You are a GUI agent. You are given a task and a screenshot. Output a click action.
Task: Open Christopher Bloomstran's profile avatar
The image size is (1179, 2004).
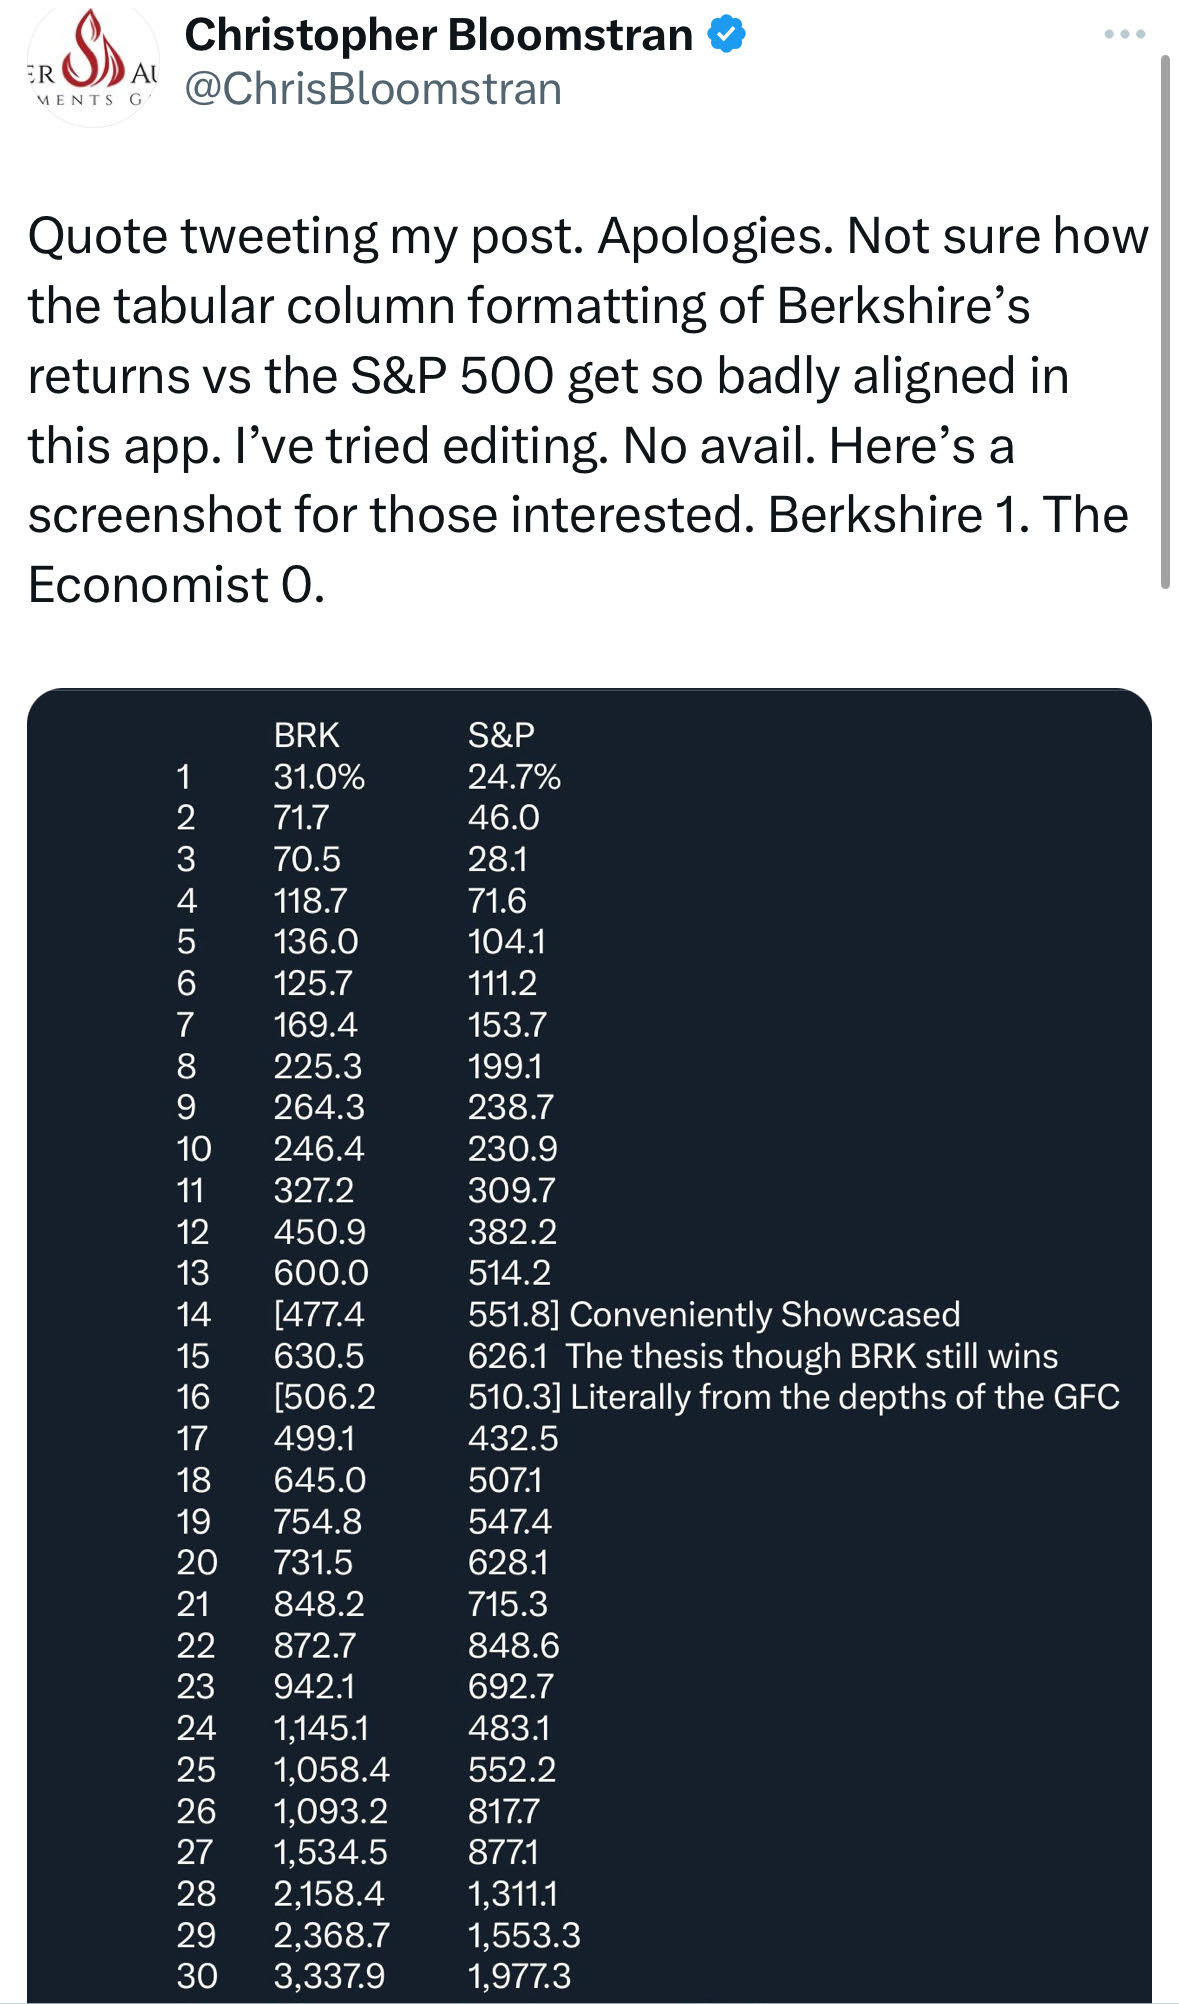[x=92, y=65]
